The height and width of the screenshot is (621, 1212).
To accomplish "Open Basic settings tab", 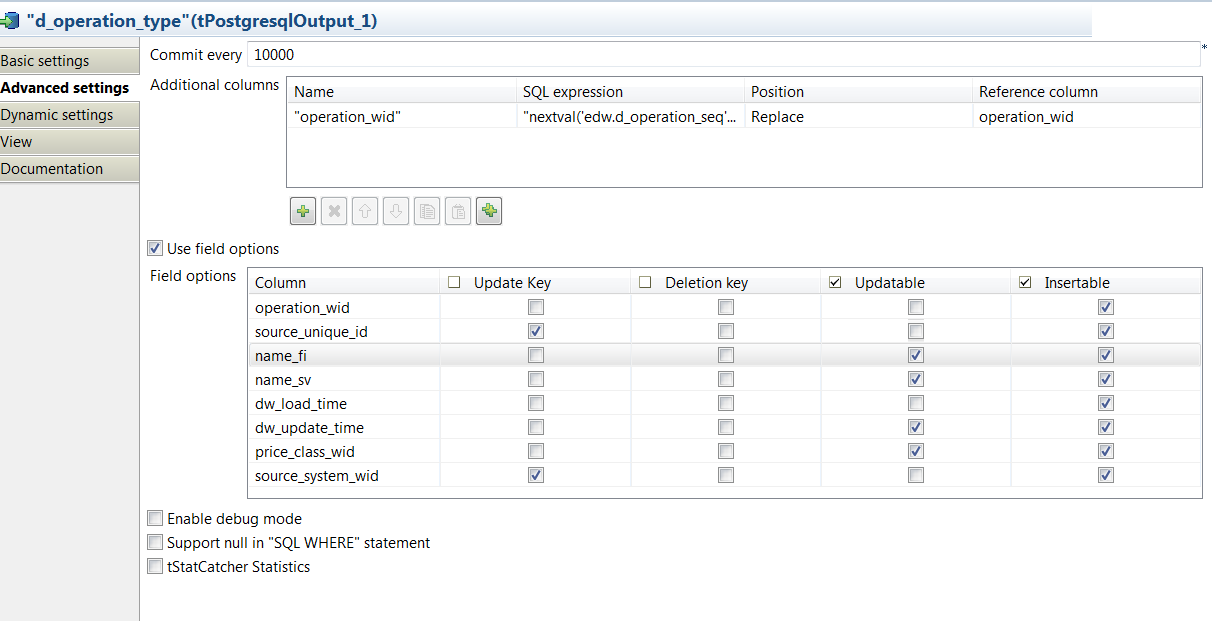I will pyautogui.click(x=69, y=61).
